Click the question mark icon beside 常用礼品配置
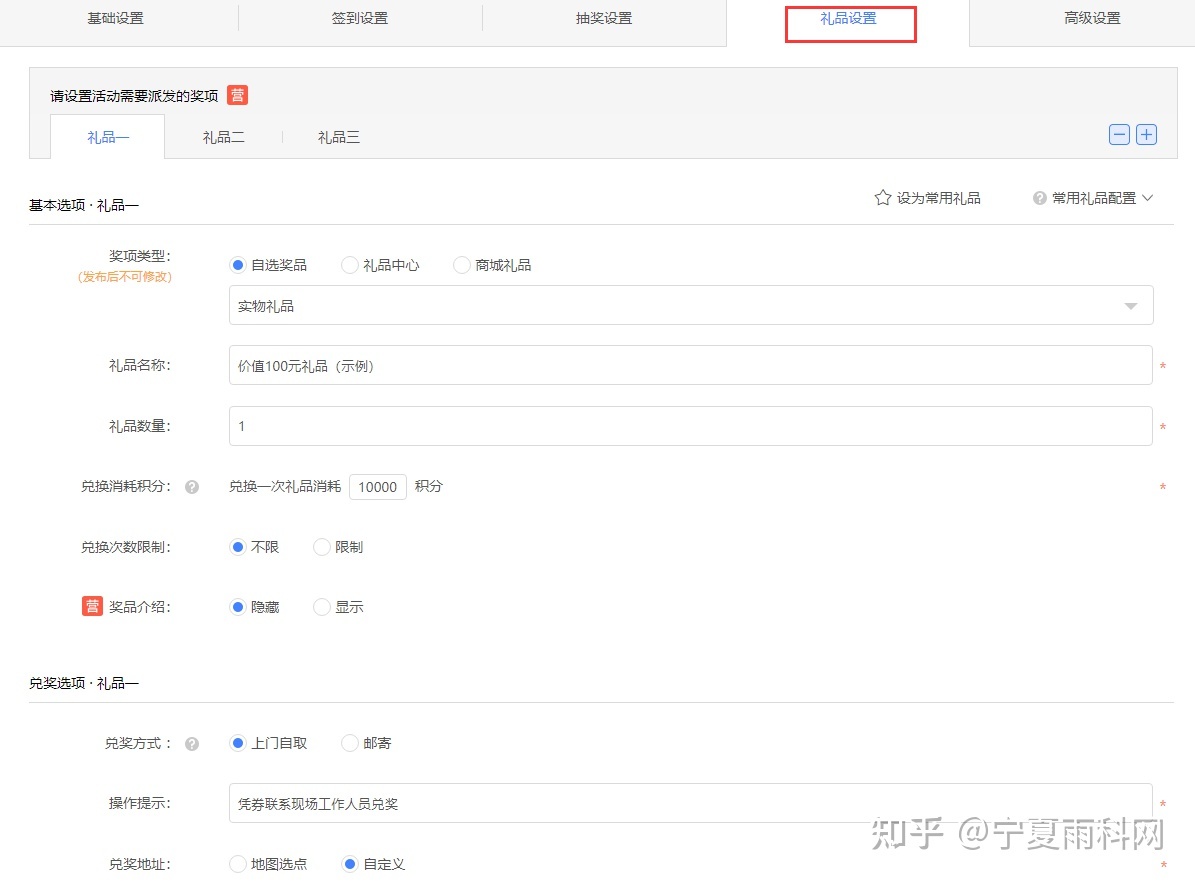Image resolution: width=1195 pixels, height=882 pixels. 1040,198
